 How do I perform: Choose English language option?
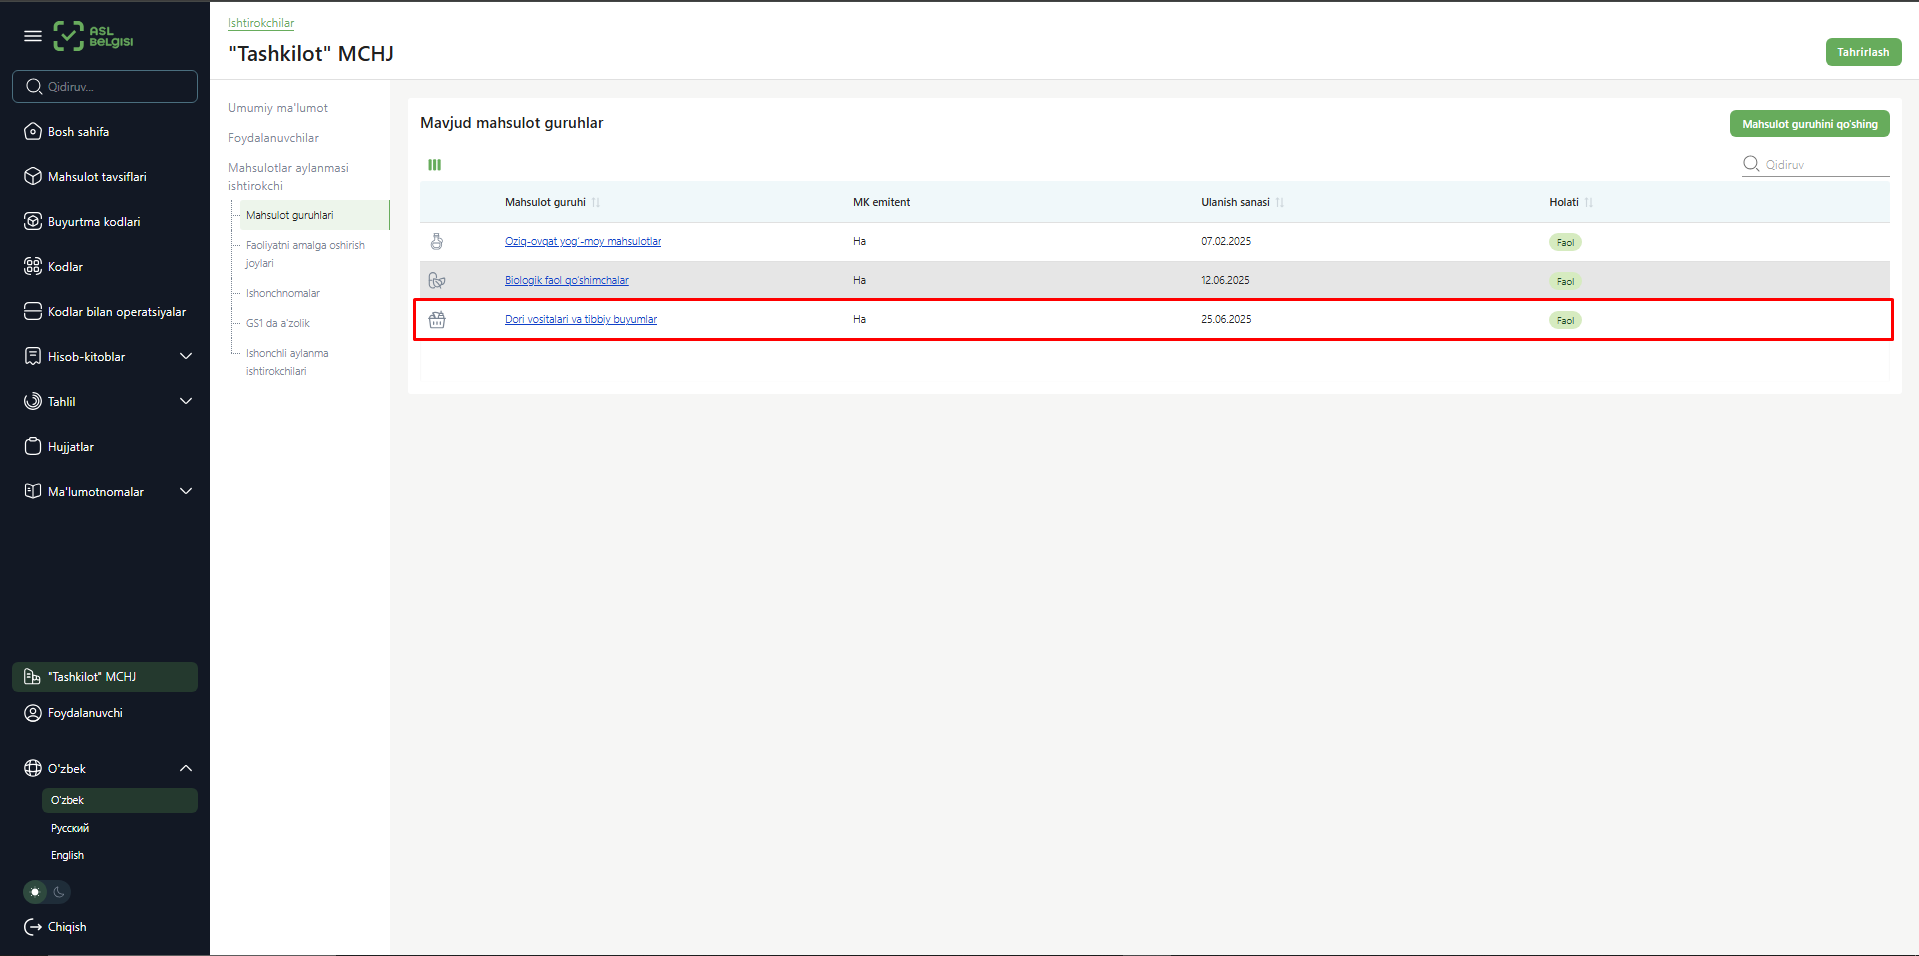click(x=67, y=855)
